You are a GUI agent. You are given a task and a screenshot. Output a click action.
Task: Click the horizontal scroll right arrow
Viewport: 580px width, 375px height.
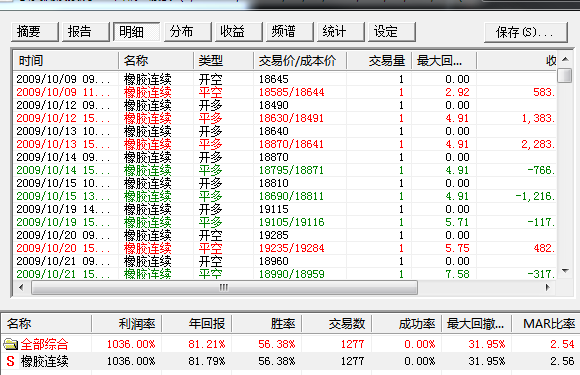coord(548,287)
